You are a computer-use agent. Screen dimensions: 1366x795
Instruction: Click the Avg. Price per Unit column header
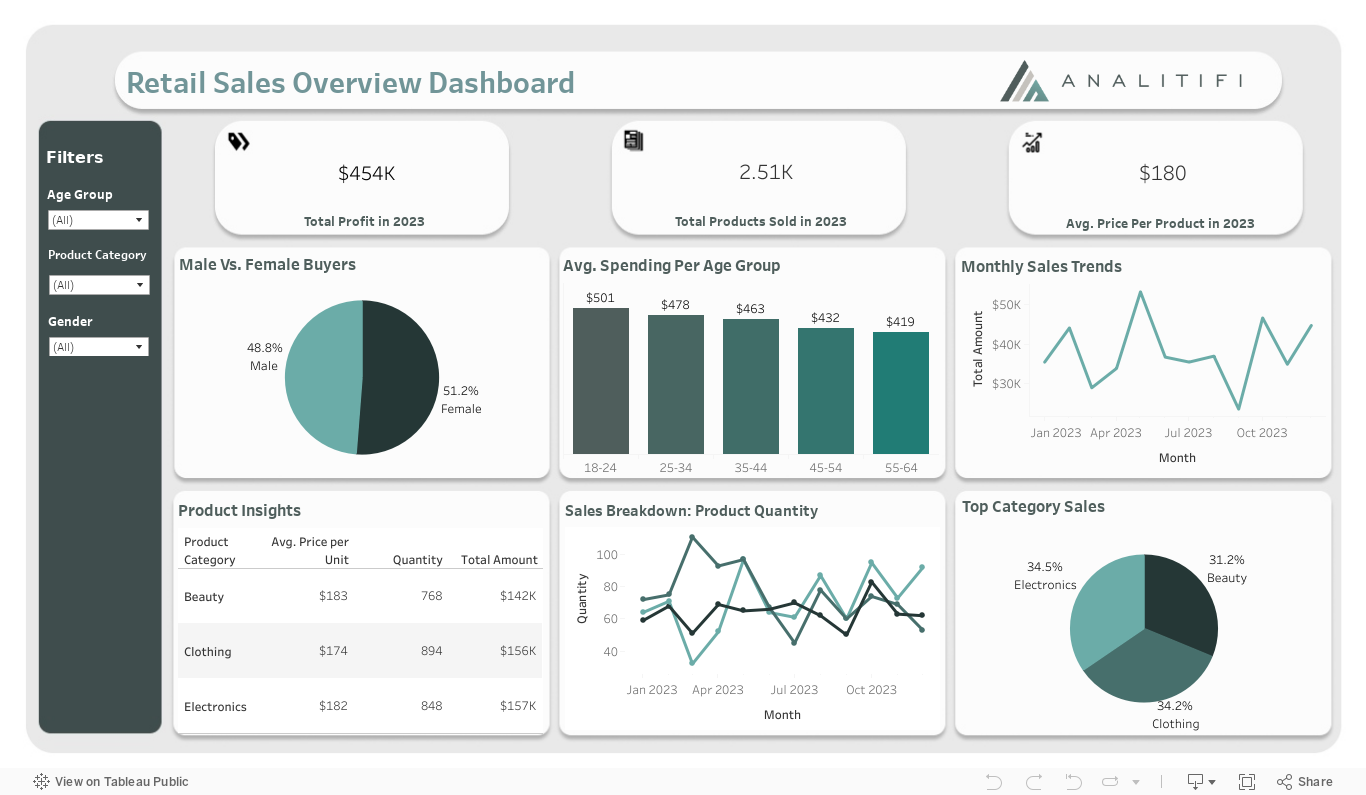click(310, 551)
